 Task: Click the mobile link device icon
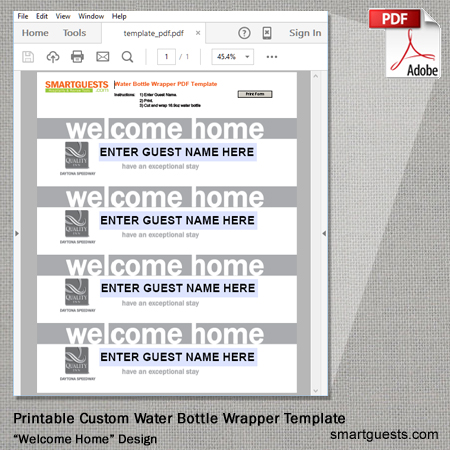(267, 33)
